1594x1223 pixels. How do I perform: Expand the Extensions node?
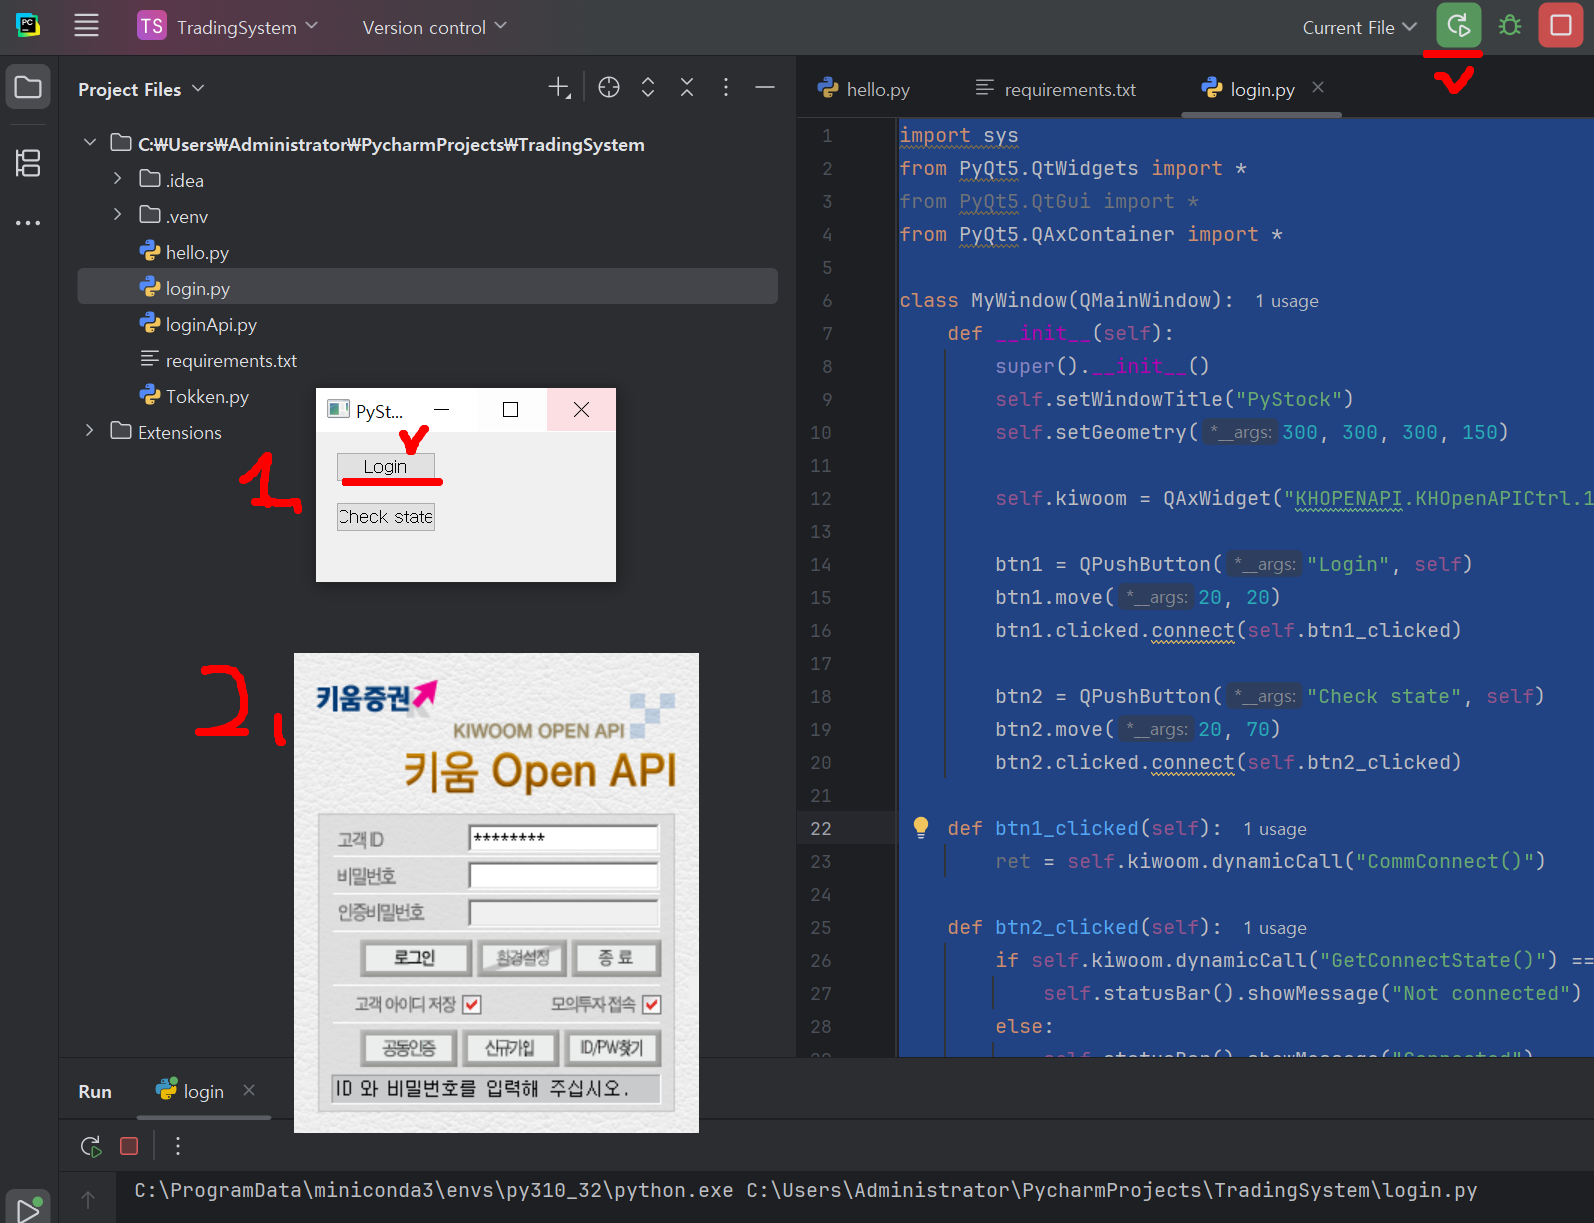click(90, 431)
